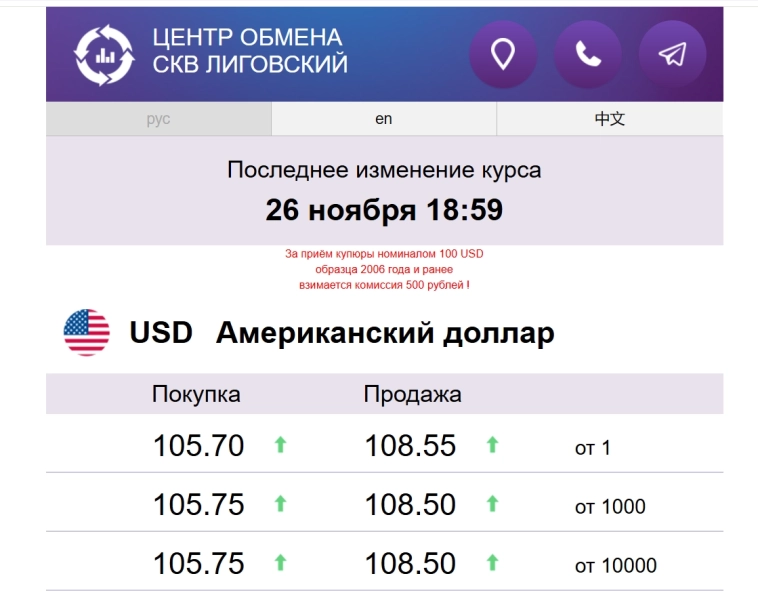Click the 26 ноября 18:59 update time
Image resolution: width=758 pixels, height=595 pixels.
(x=384, y=211)
